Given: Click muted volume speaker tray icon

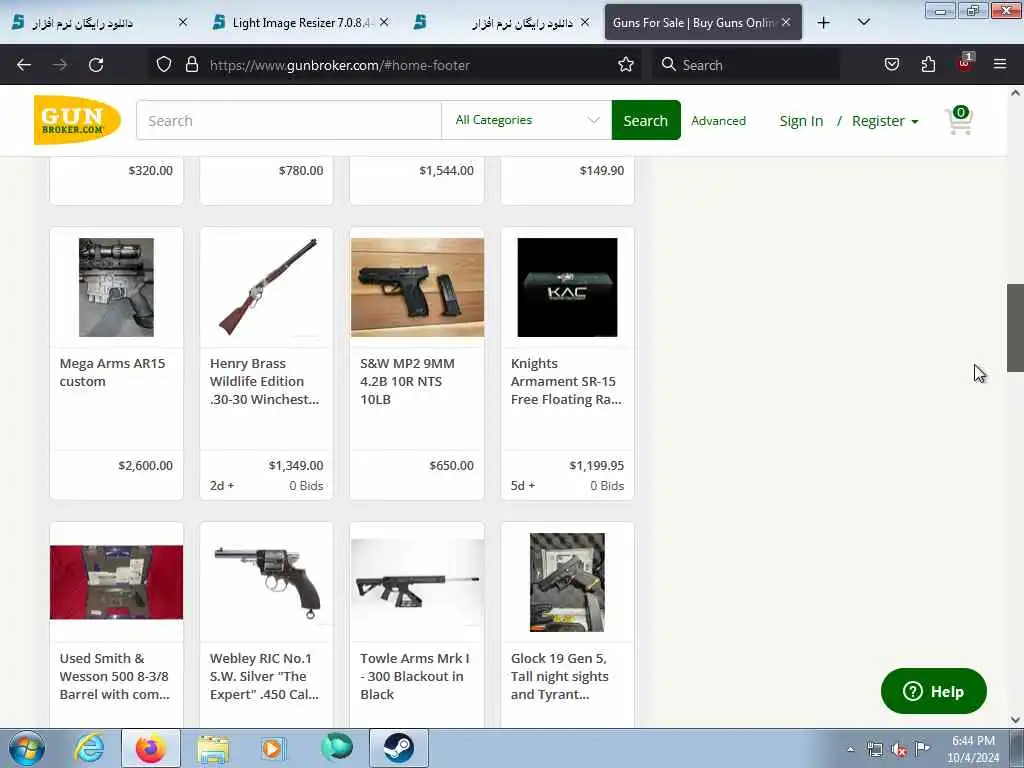Looking at the screenshot, I should click(x=899, y=750).
